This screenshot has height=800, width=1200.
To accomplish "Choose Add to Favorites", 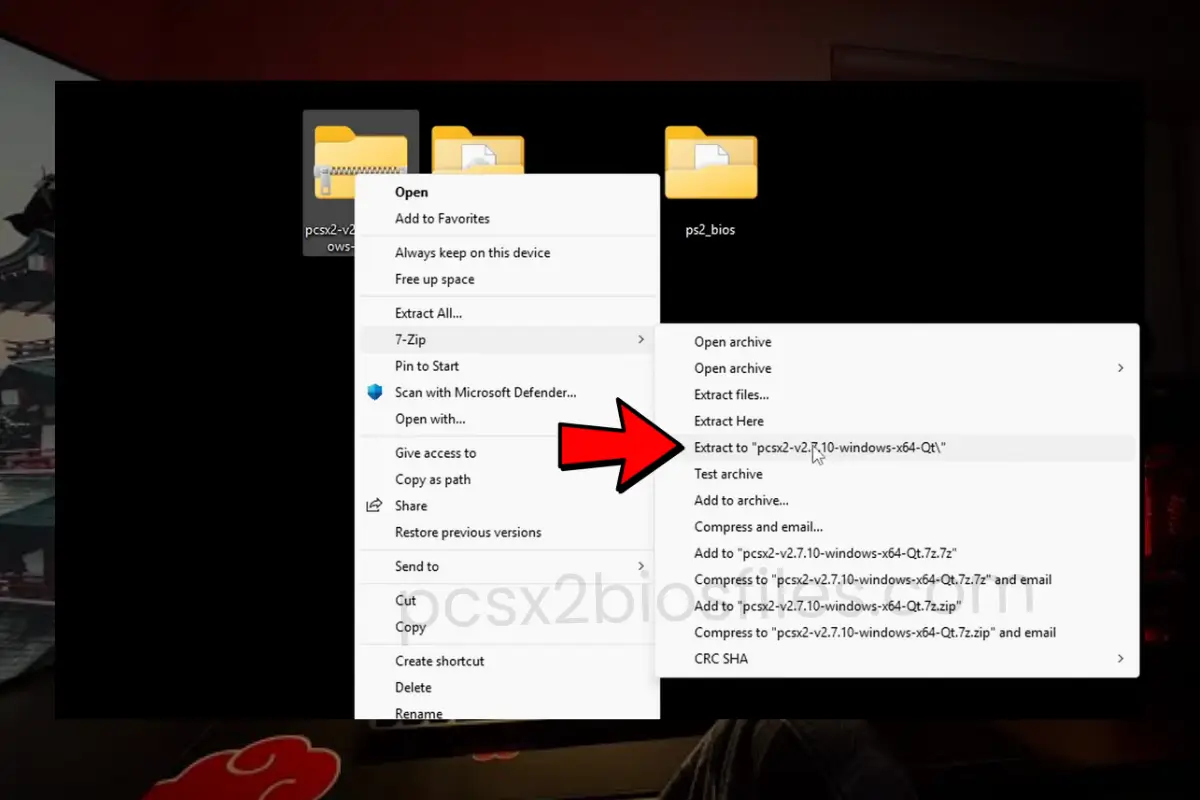I will [x=442, y=218].
